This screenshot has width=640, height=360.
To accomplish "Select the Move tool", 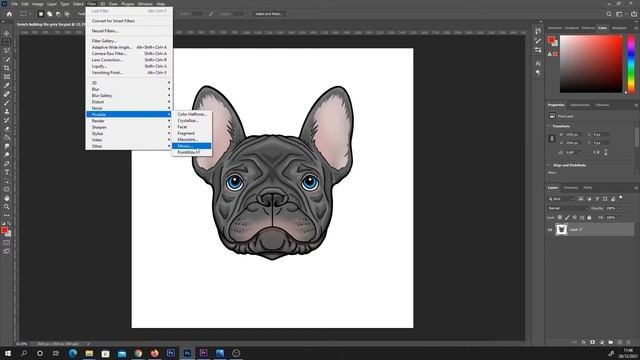I will 7,33.
